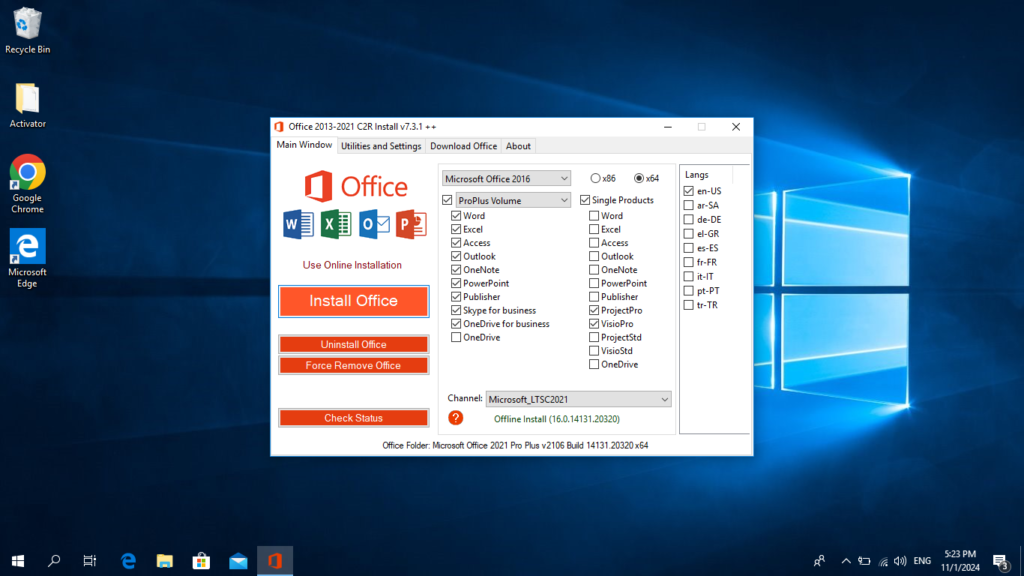Go to the Download Office tab
Viewport: 1024px width, 576px height.
pos(463,146)
